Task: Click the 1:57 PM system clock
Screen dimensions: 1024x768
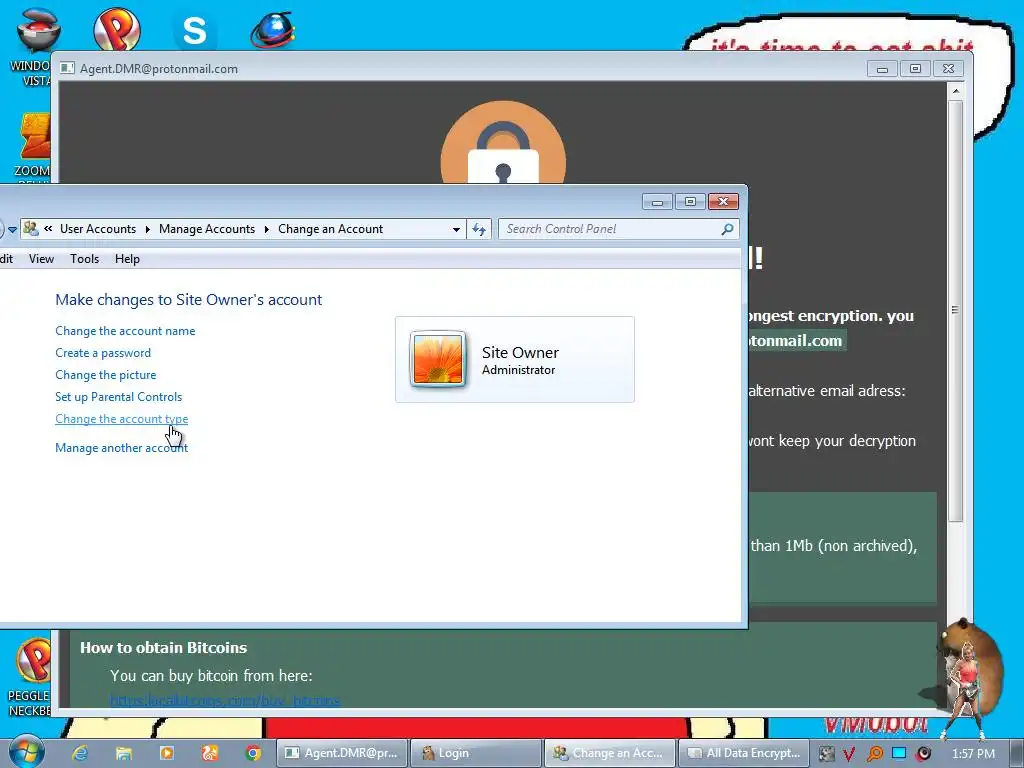Action: coord(973,754)
